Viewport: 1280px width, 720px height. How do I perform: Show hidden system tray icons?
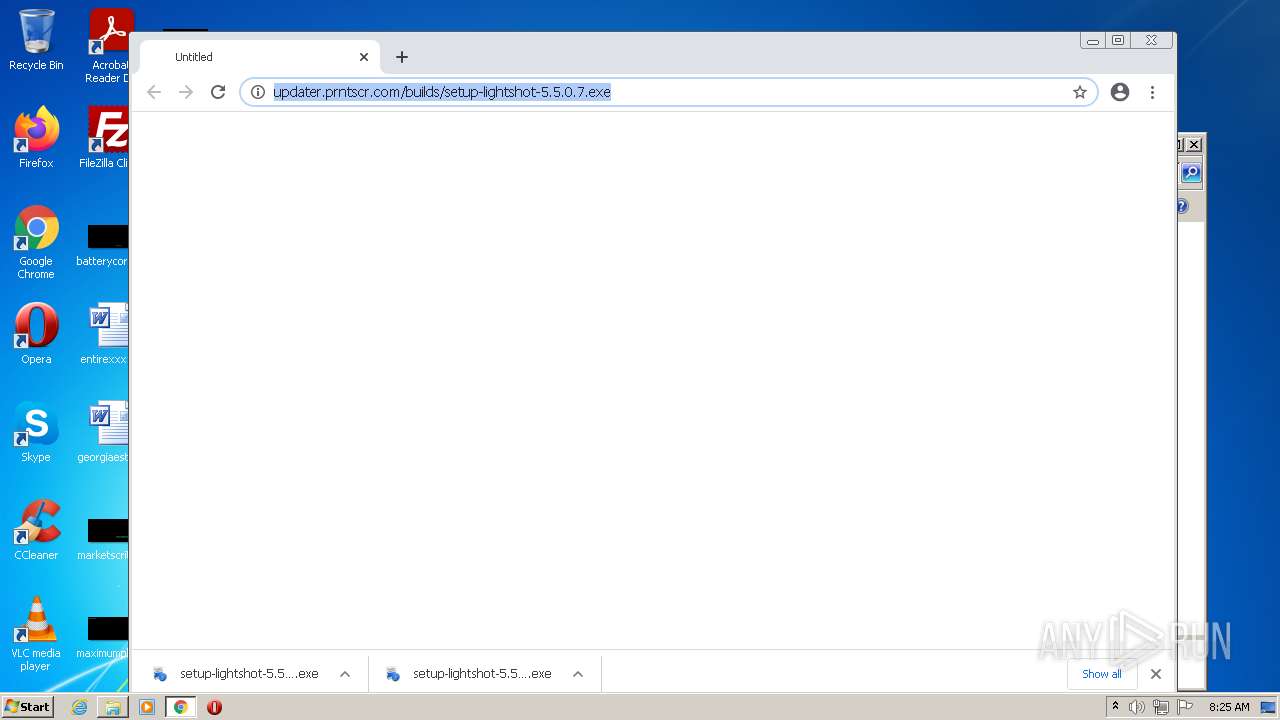(x=1115, y=707)
